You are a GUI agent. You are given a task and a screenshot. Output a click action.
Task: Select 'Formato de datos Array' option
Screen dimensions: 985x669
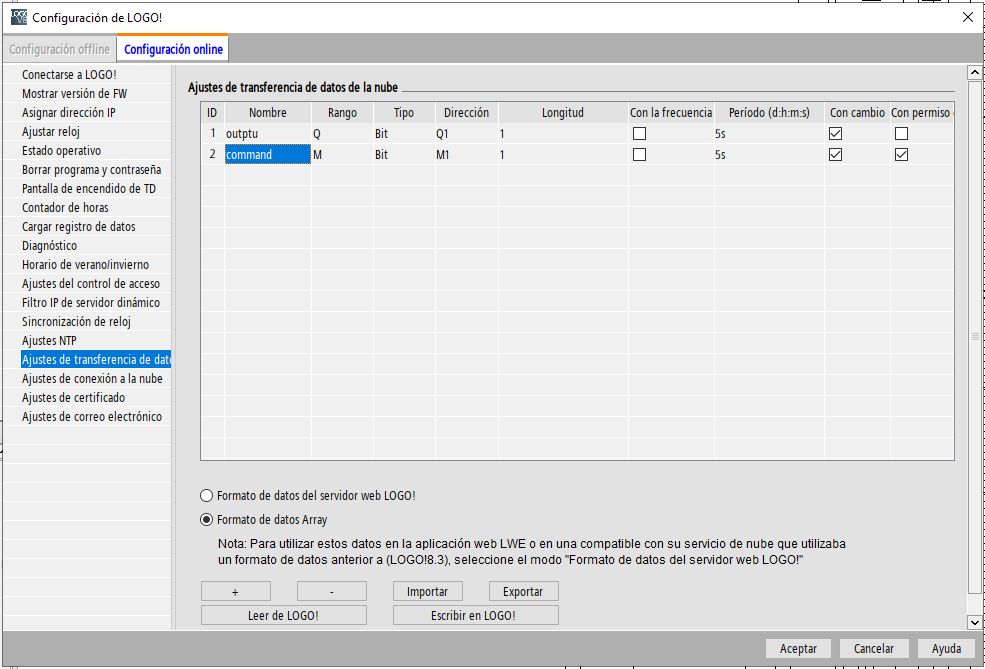pos(207,520)
